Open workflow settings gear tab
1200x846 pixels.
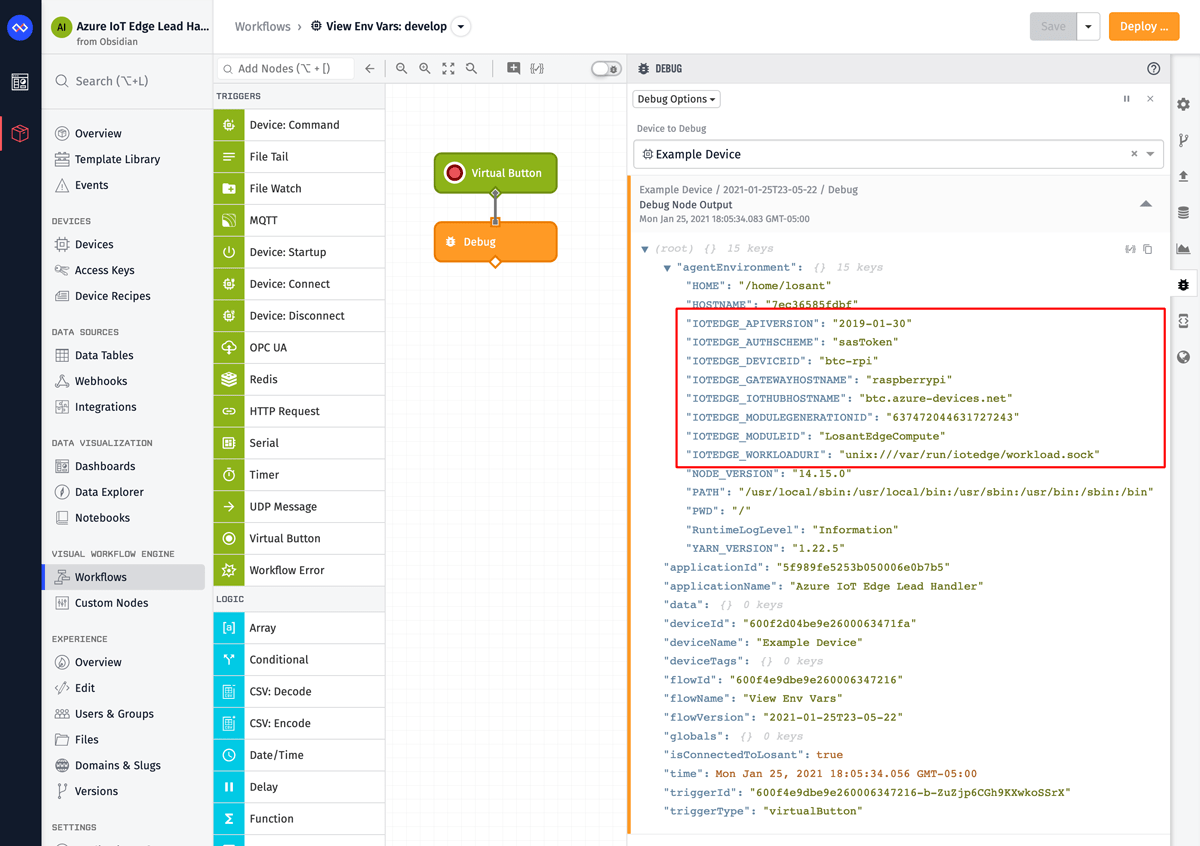[1184, 105]
